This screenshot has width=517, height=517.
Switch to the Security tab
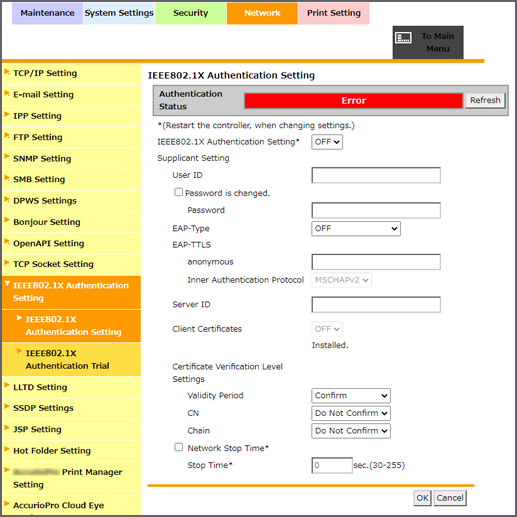pos(191,13)
